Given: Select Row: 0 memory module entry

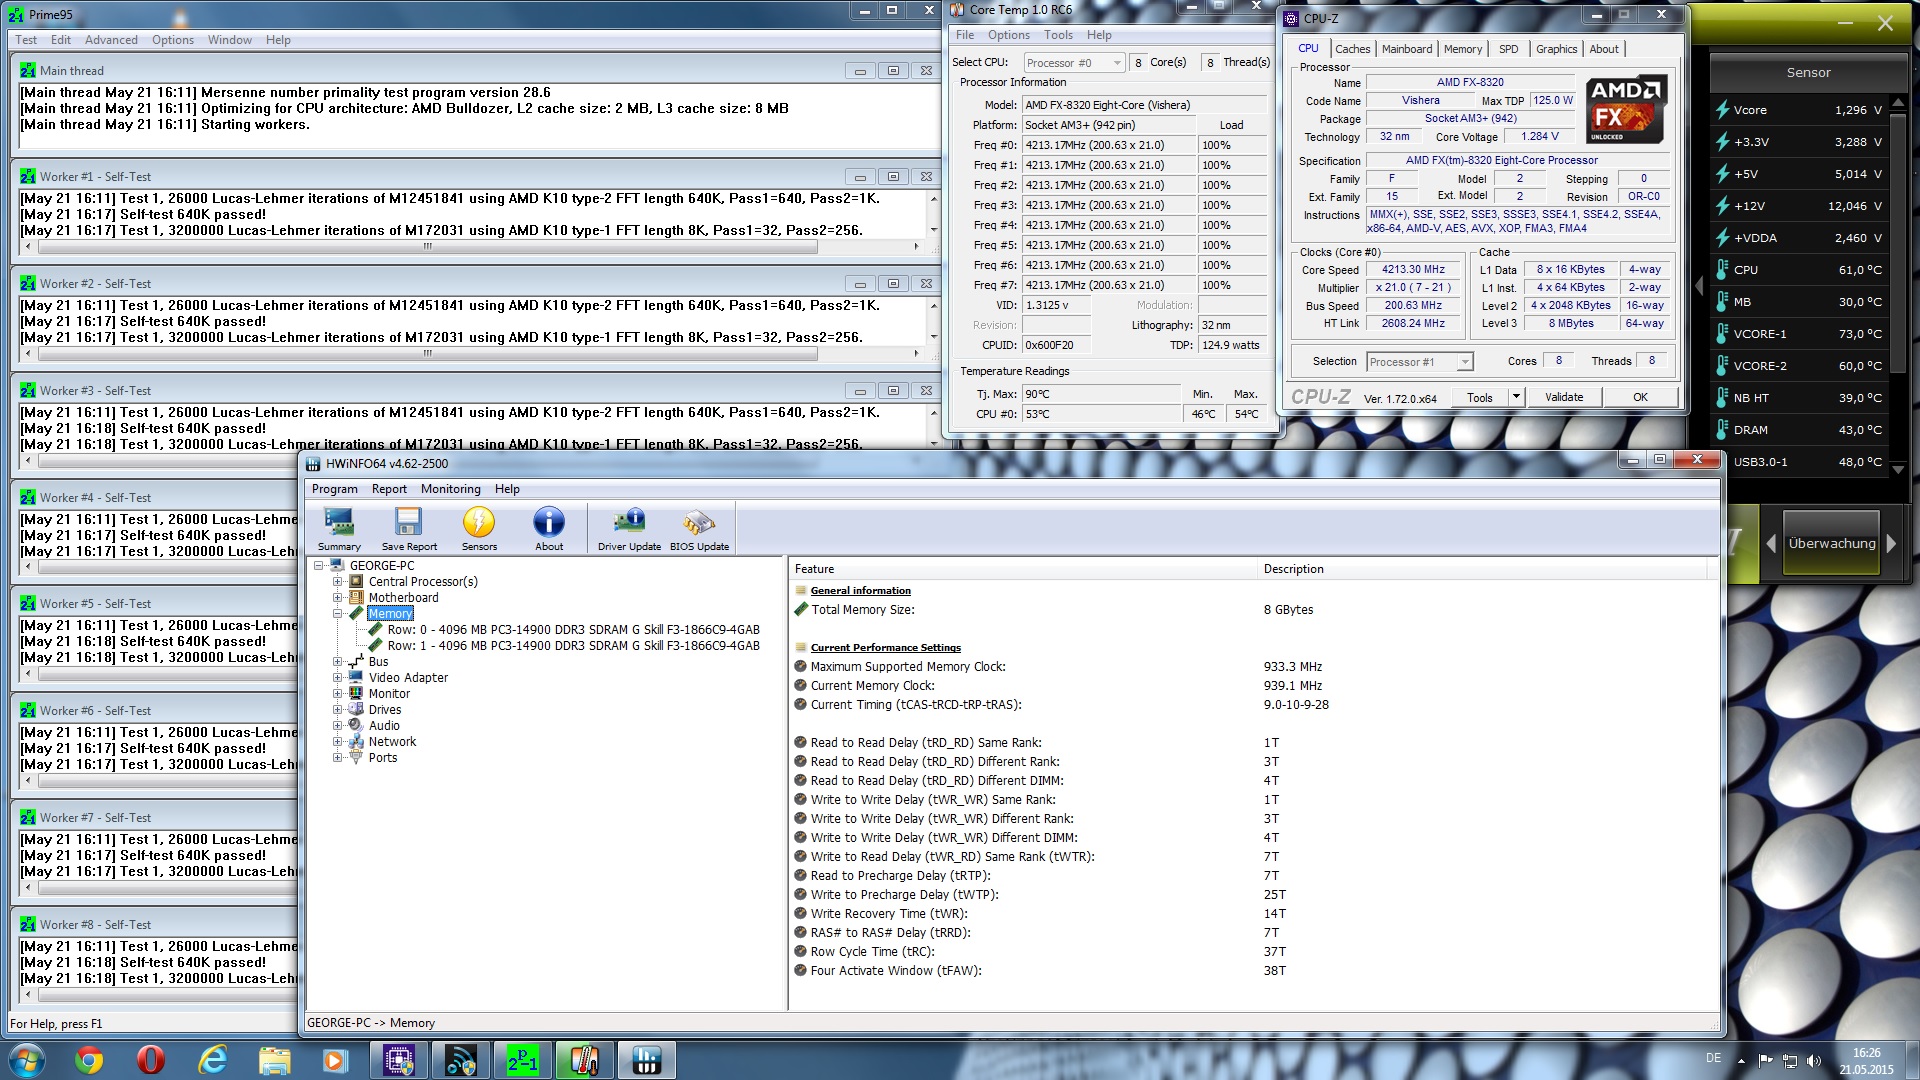Looking at the screenshot, I should pos(573,630).
